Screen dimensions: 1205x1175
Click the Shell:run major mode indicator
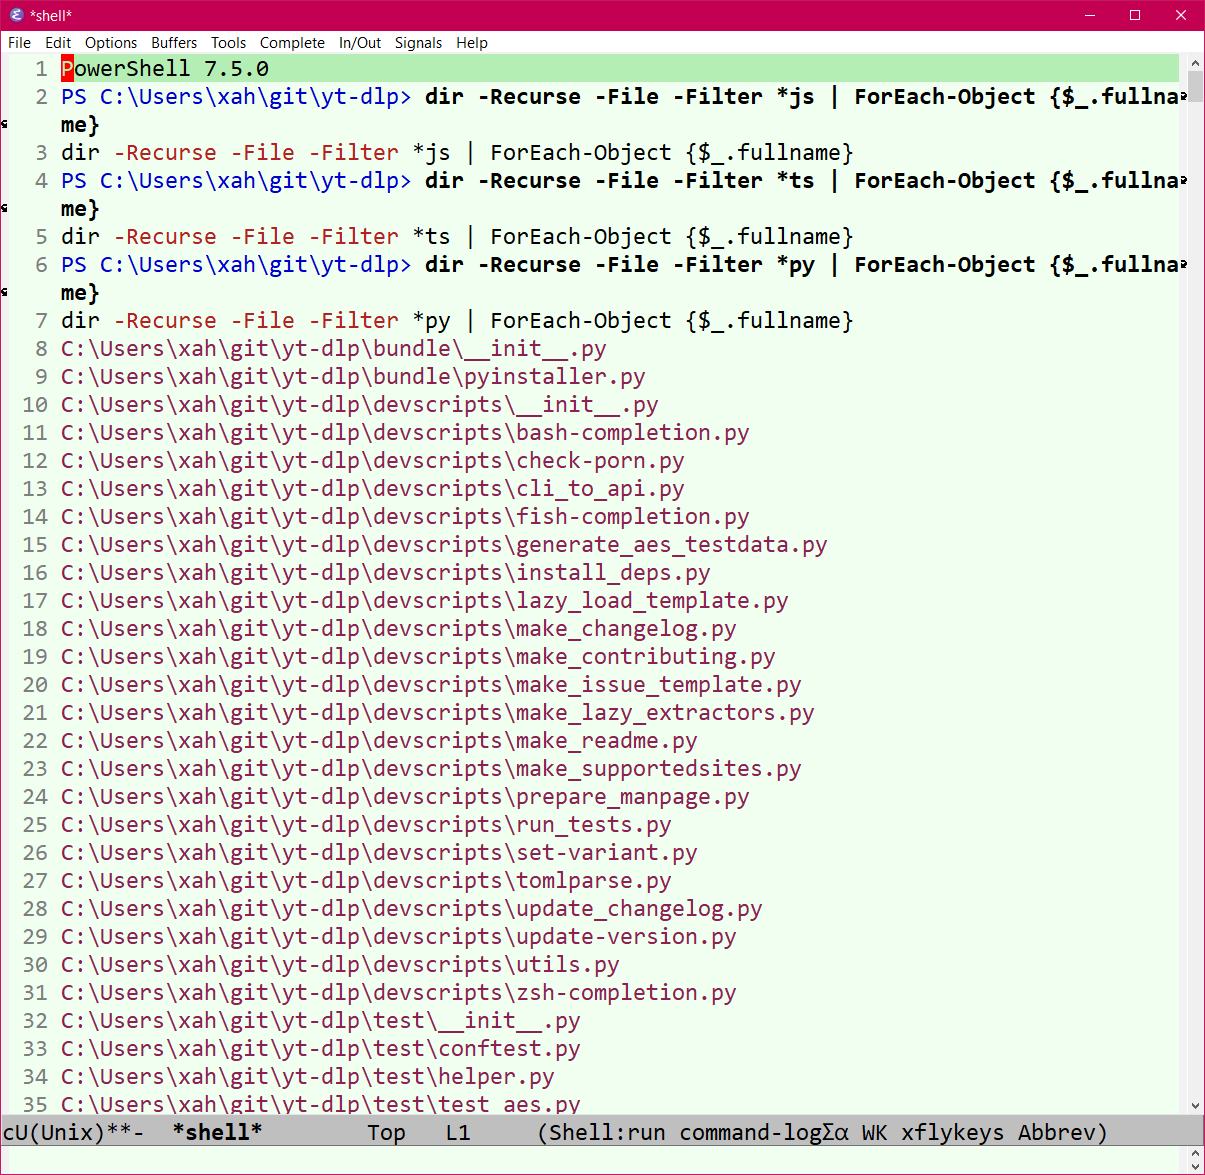click(606, 1132)
